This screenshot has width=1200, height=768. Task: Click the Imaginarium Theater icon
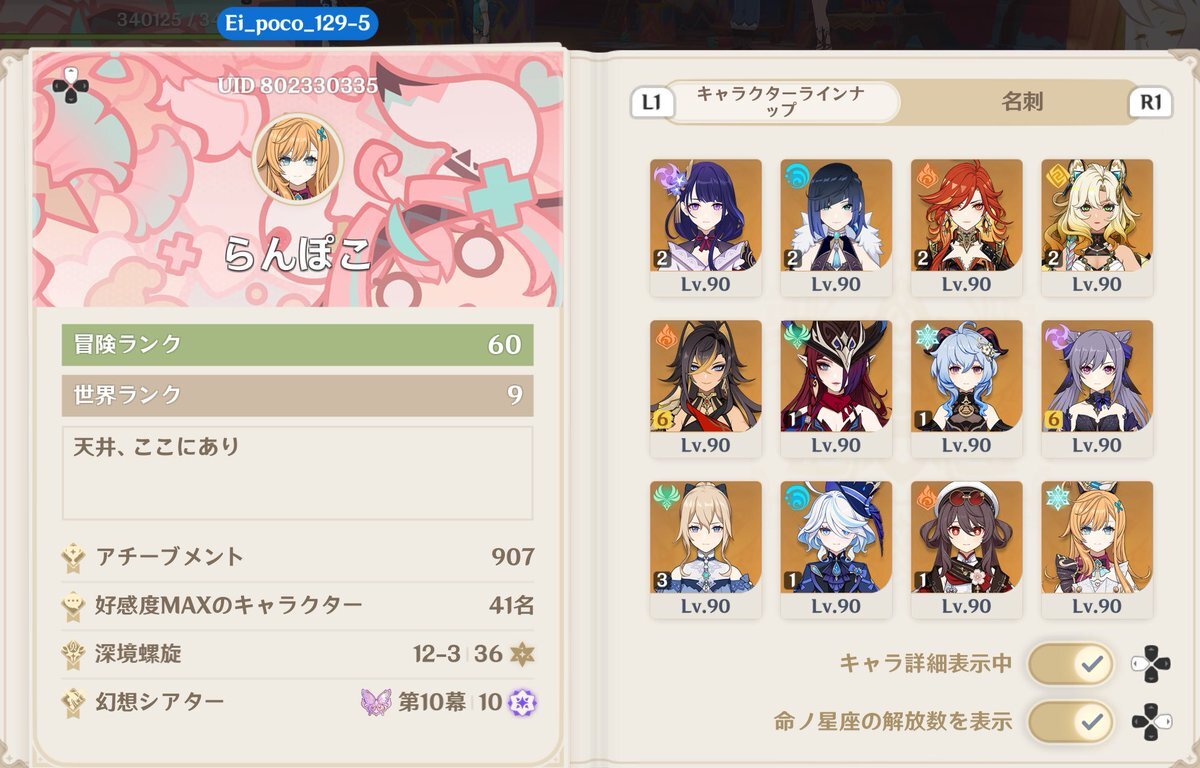pos(73,702)
